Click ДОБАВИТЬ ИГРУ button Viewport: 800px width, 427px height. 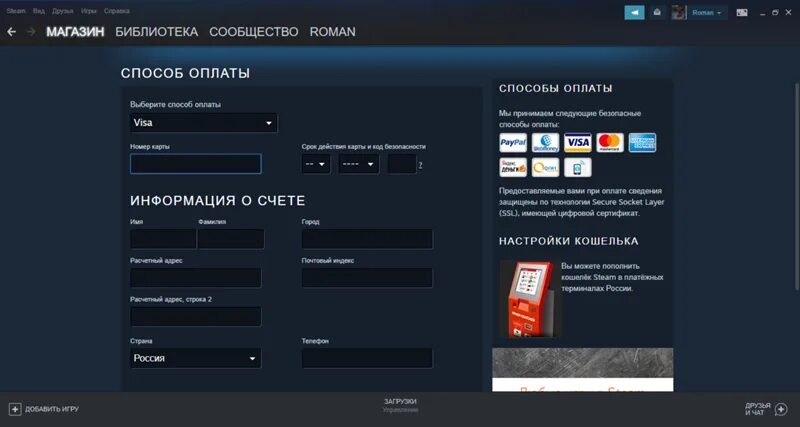pos(44,409)
